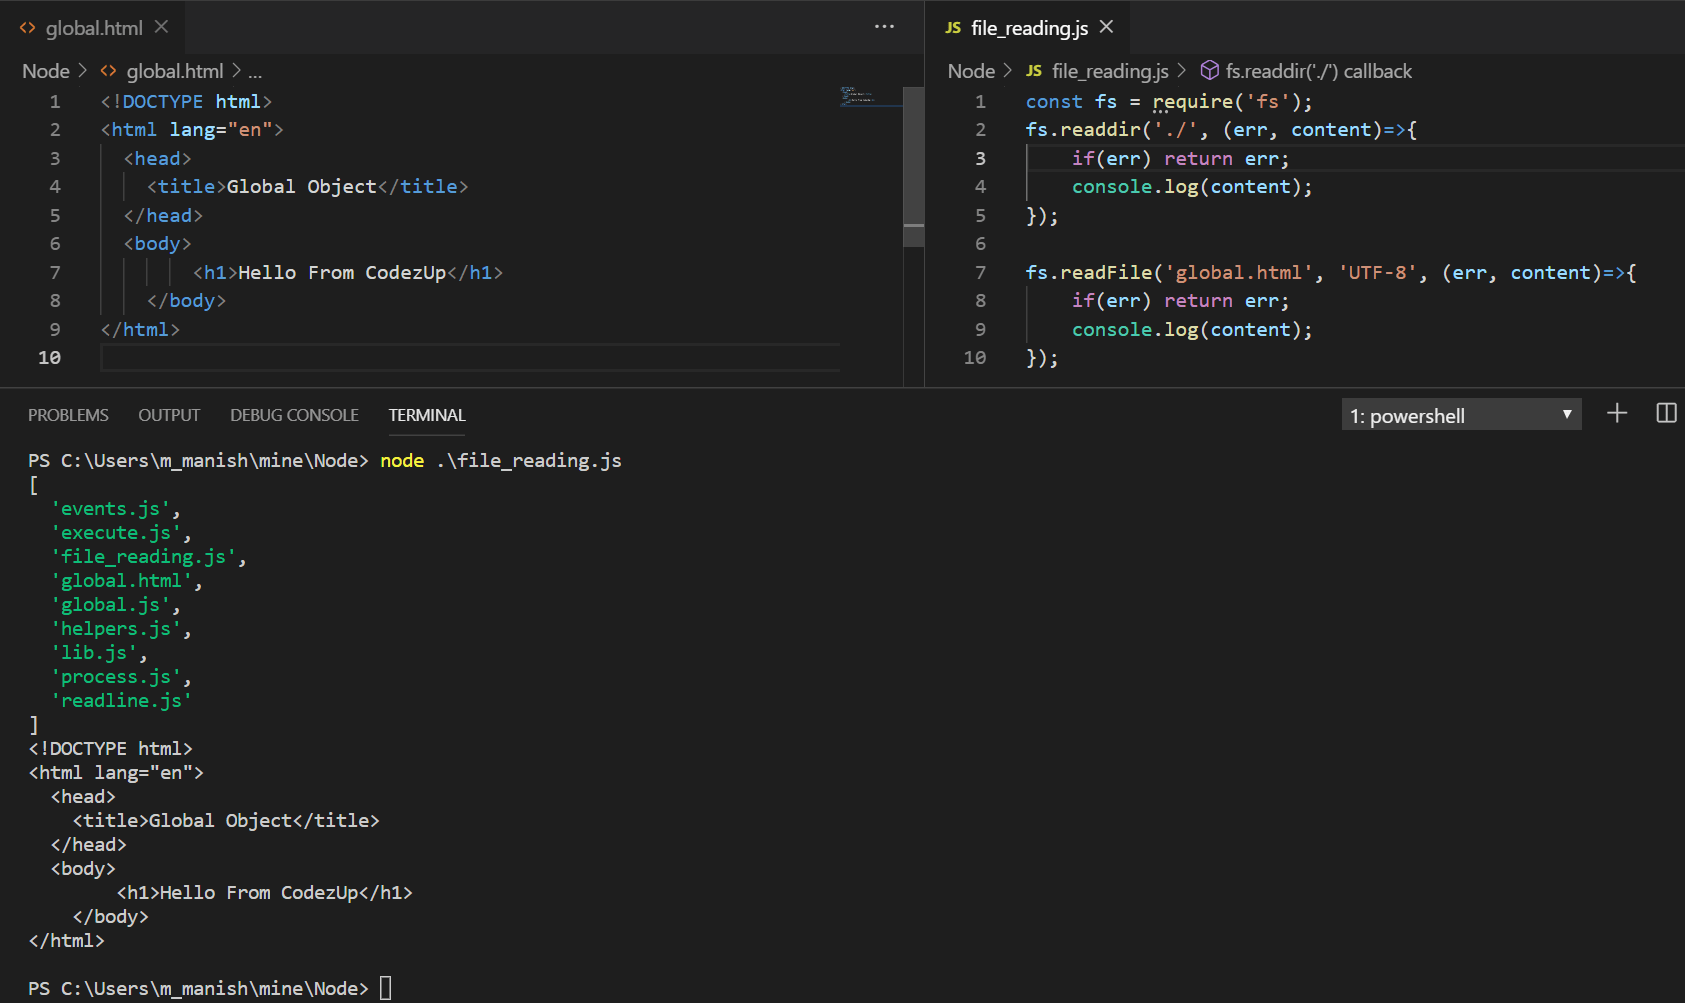The width and height of the screenshot is (1685, 1003).
Task: Click the HTML icon in left breadcrumb
Action: [x=108, y=71]
